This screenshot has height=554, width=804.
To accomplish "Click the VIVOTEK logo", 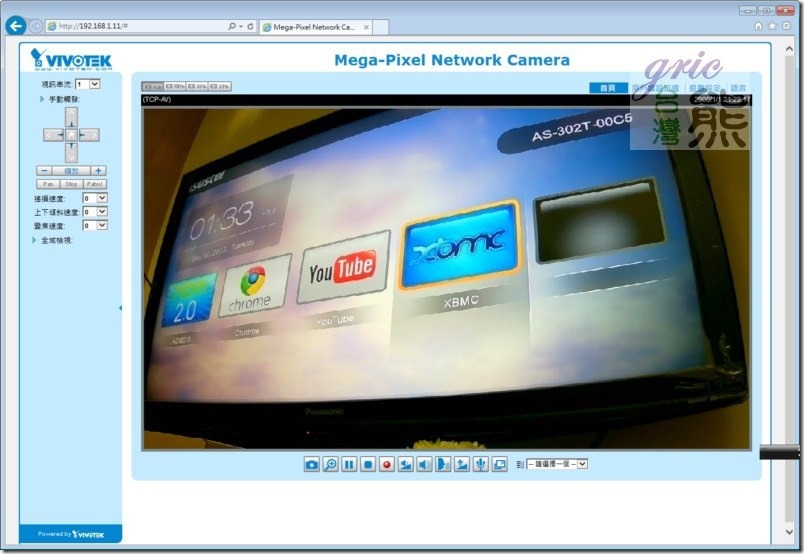I will coord(71,59).
